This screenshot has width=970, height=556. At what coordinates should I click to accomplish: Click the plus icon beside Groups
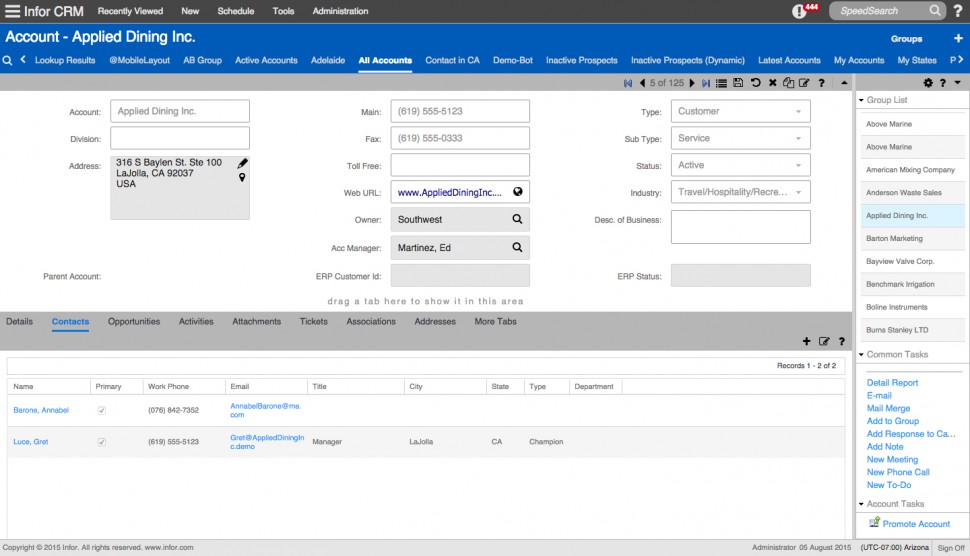[958, 38]
